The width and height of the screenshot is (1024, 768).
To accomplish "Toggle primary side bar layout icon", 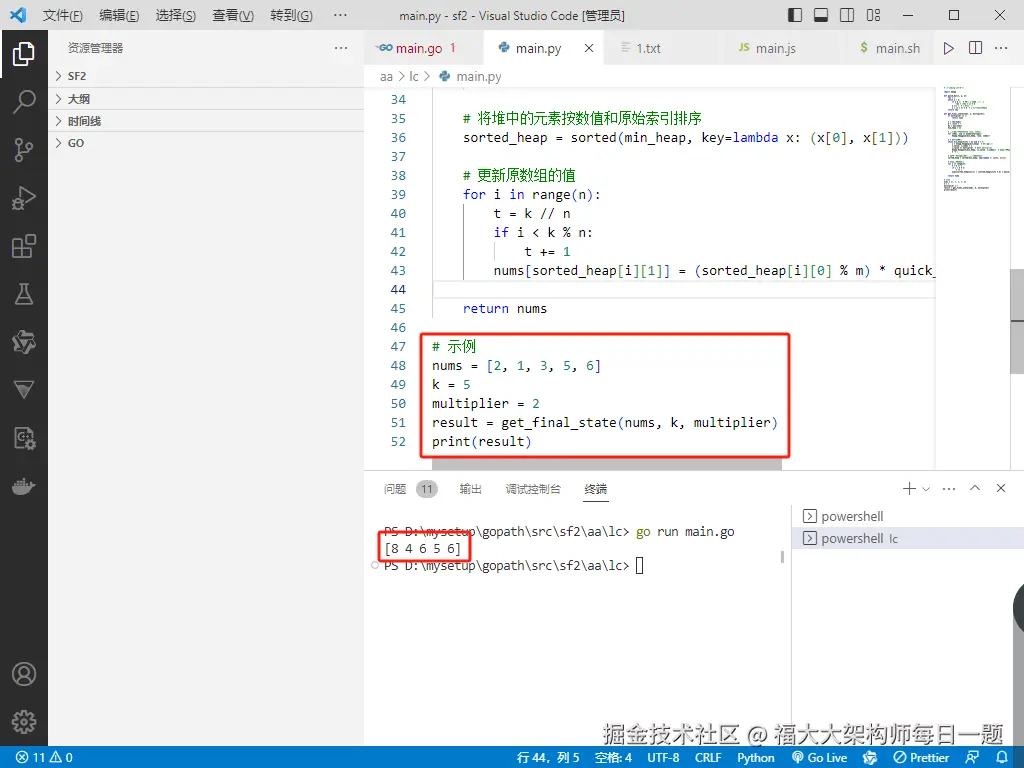I will click(795, 15).
